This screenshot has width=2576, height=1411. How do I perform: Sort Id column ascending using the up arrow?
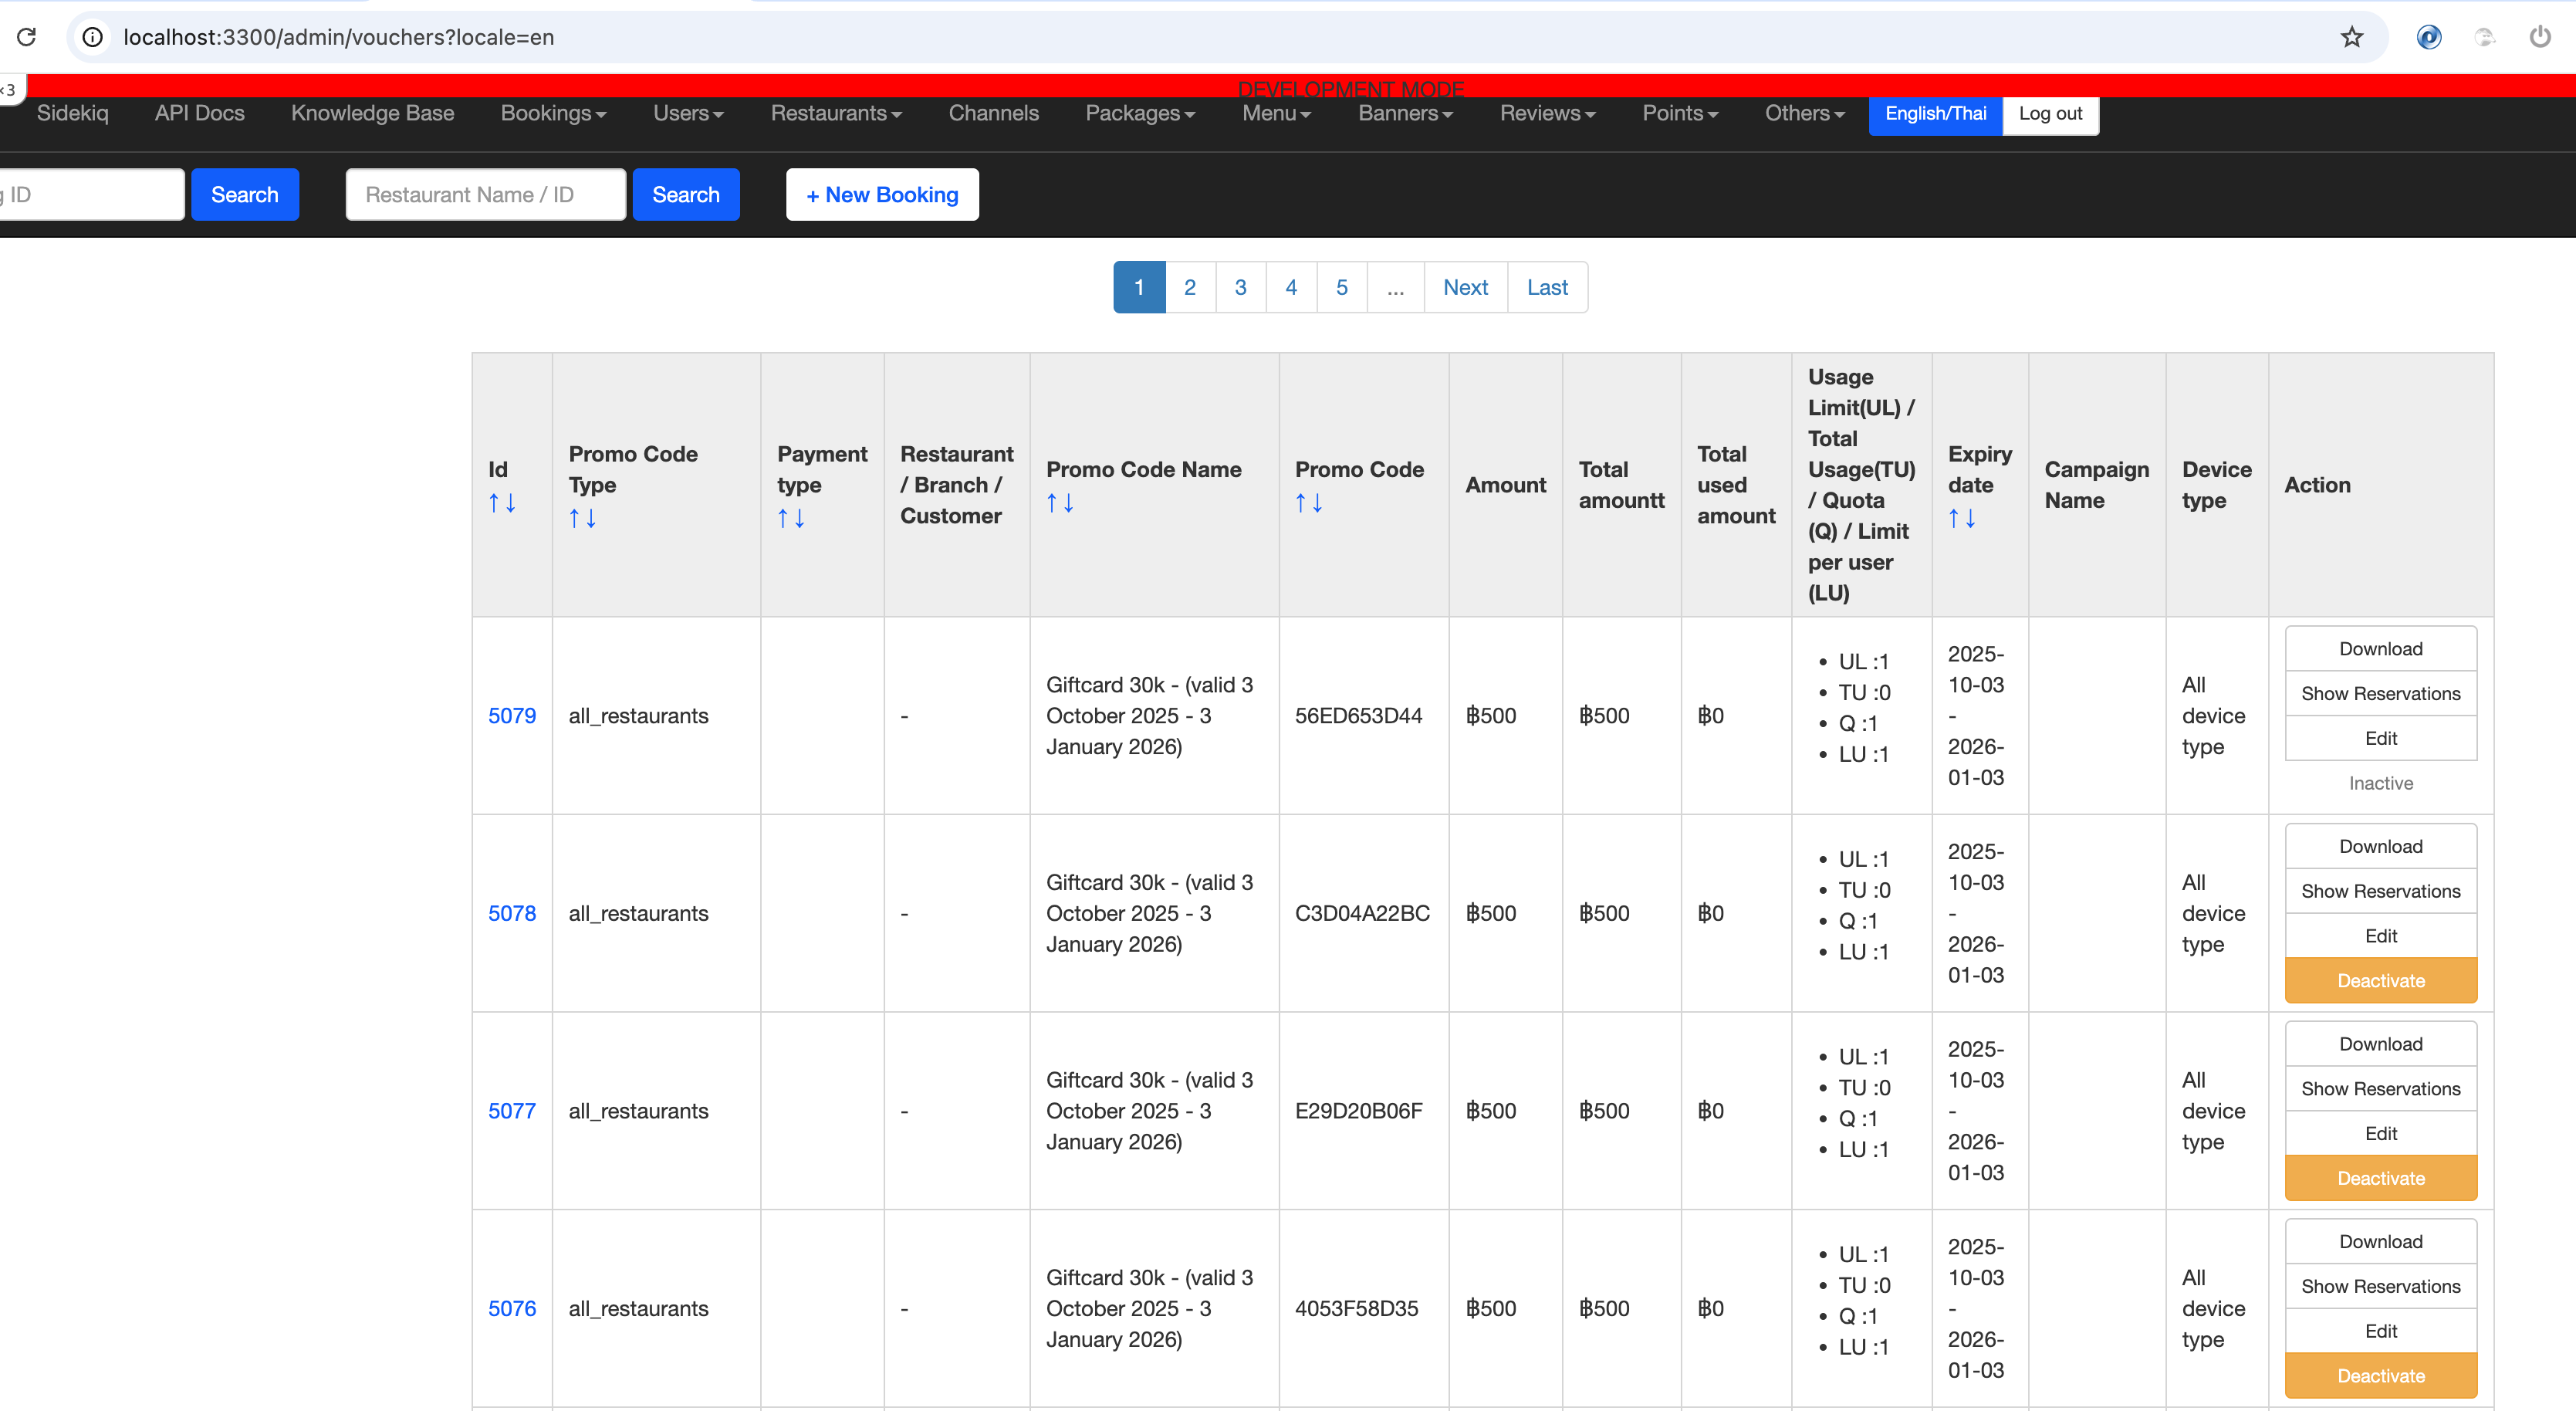[494, 503]
